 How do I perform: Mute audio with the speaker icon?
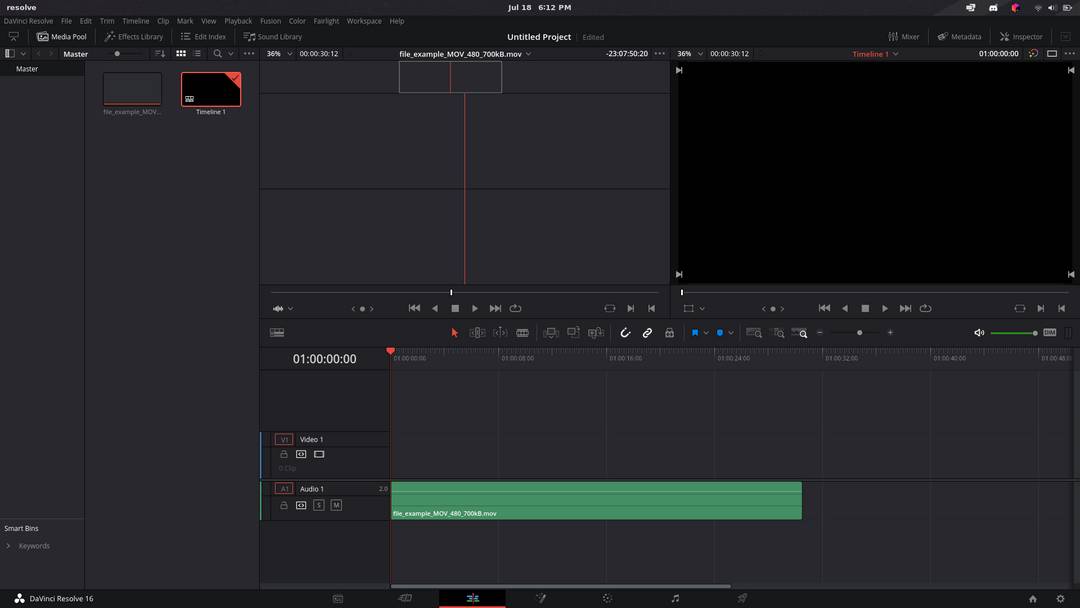click(979, 333)
